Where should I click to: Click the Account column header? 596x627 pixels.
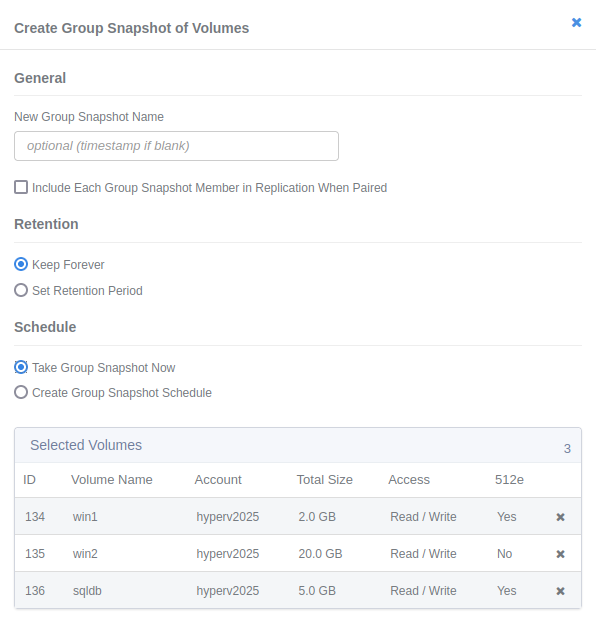(218, 479)
